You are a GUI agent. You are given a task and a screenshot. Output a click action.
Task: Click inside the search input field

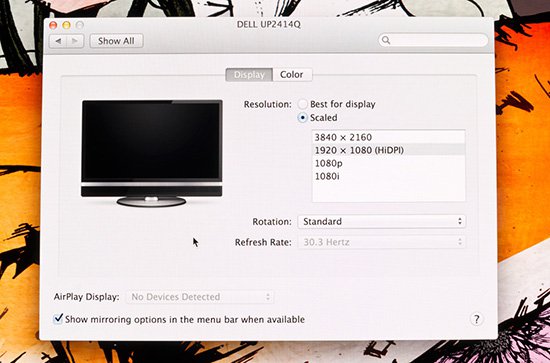point(433,40)
